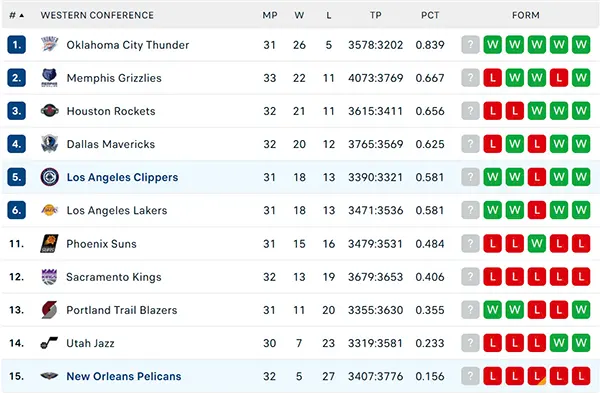Open the Los Angeles Lakers team link
Screen dimensions: 600x393
(117, 210)
